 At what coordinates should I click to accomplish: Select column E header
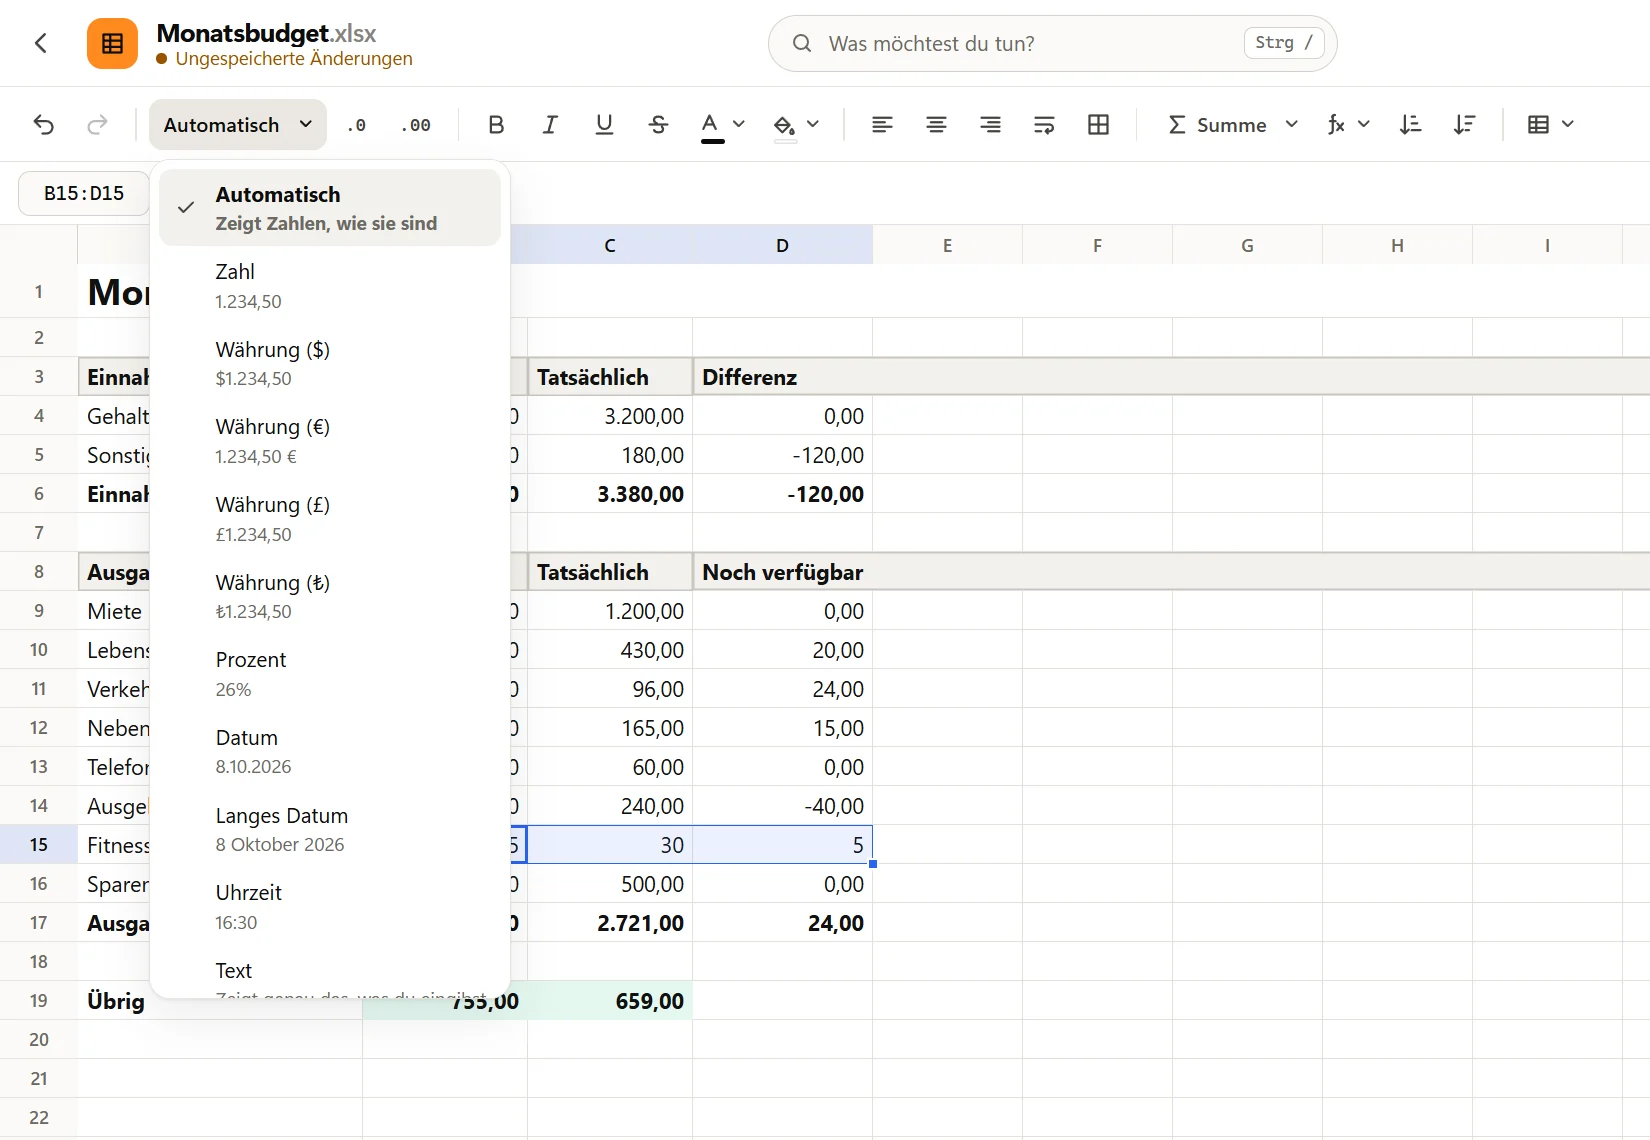coord(947,245)
